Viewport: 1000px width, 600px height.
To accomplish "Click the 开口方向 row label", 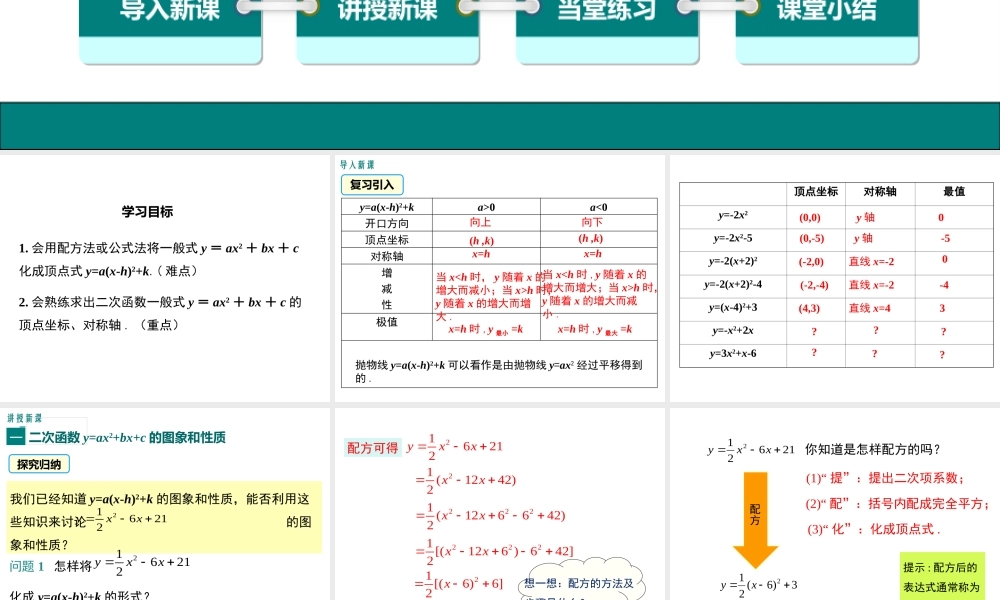I will [x=386, y=223].
